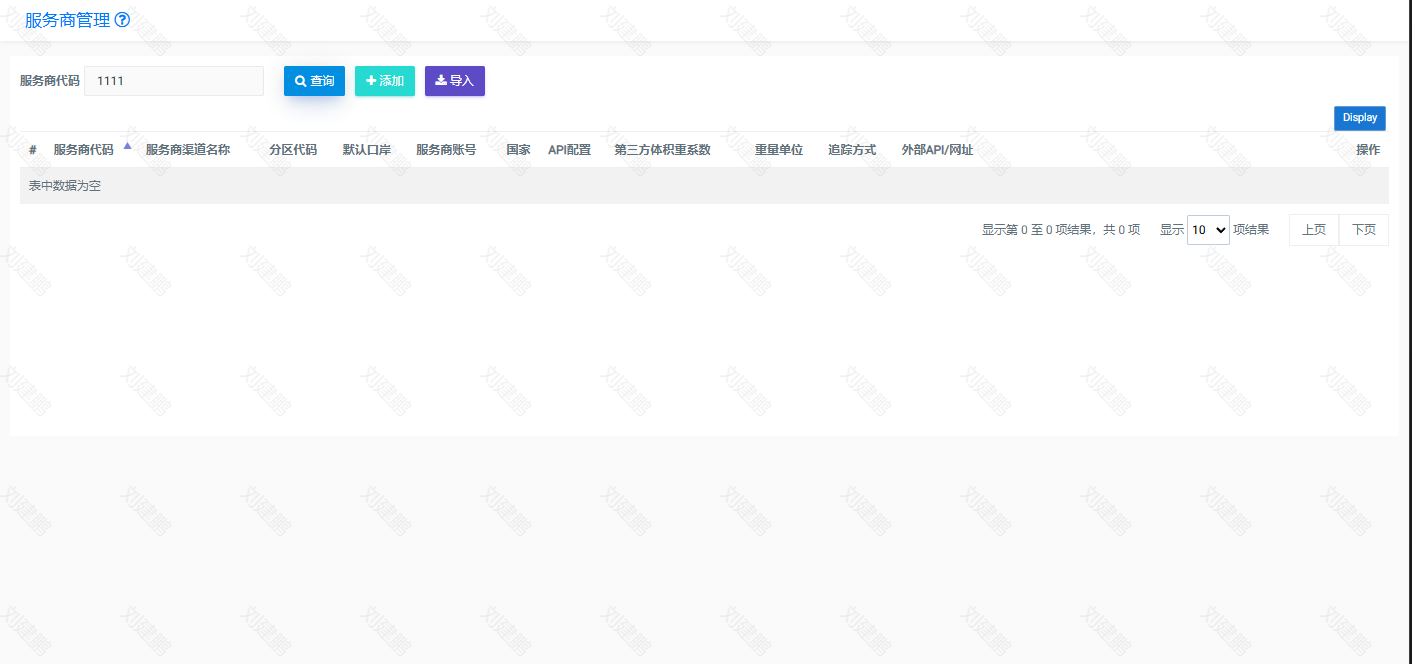Click the help question mark icon beside 服务商管理
The width and height of the screenshot is (1412, 664).
point(123,20)
